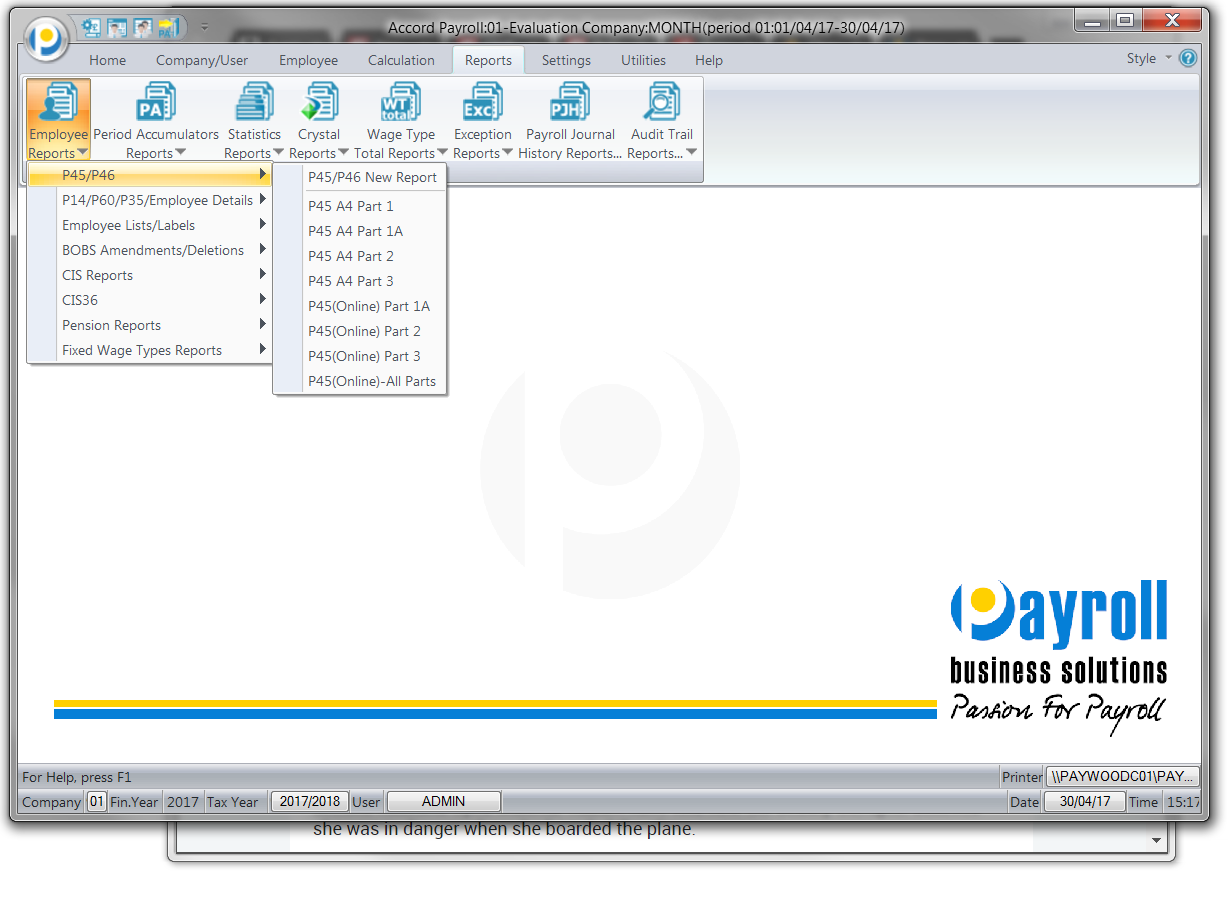Click the Date field showing 30/04/17
The image size is (1231, 899).
[x=1084, y=801]
